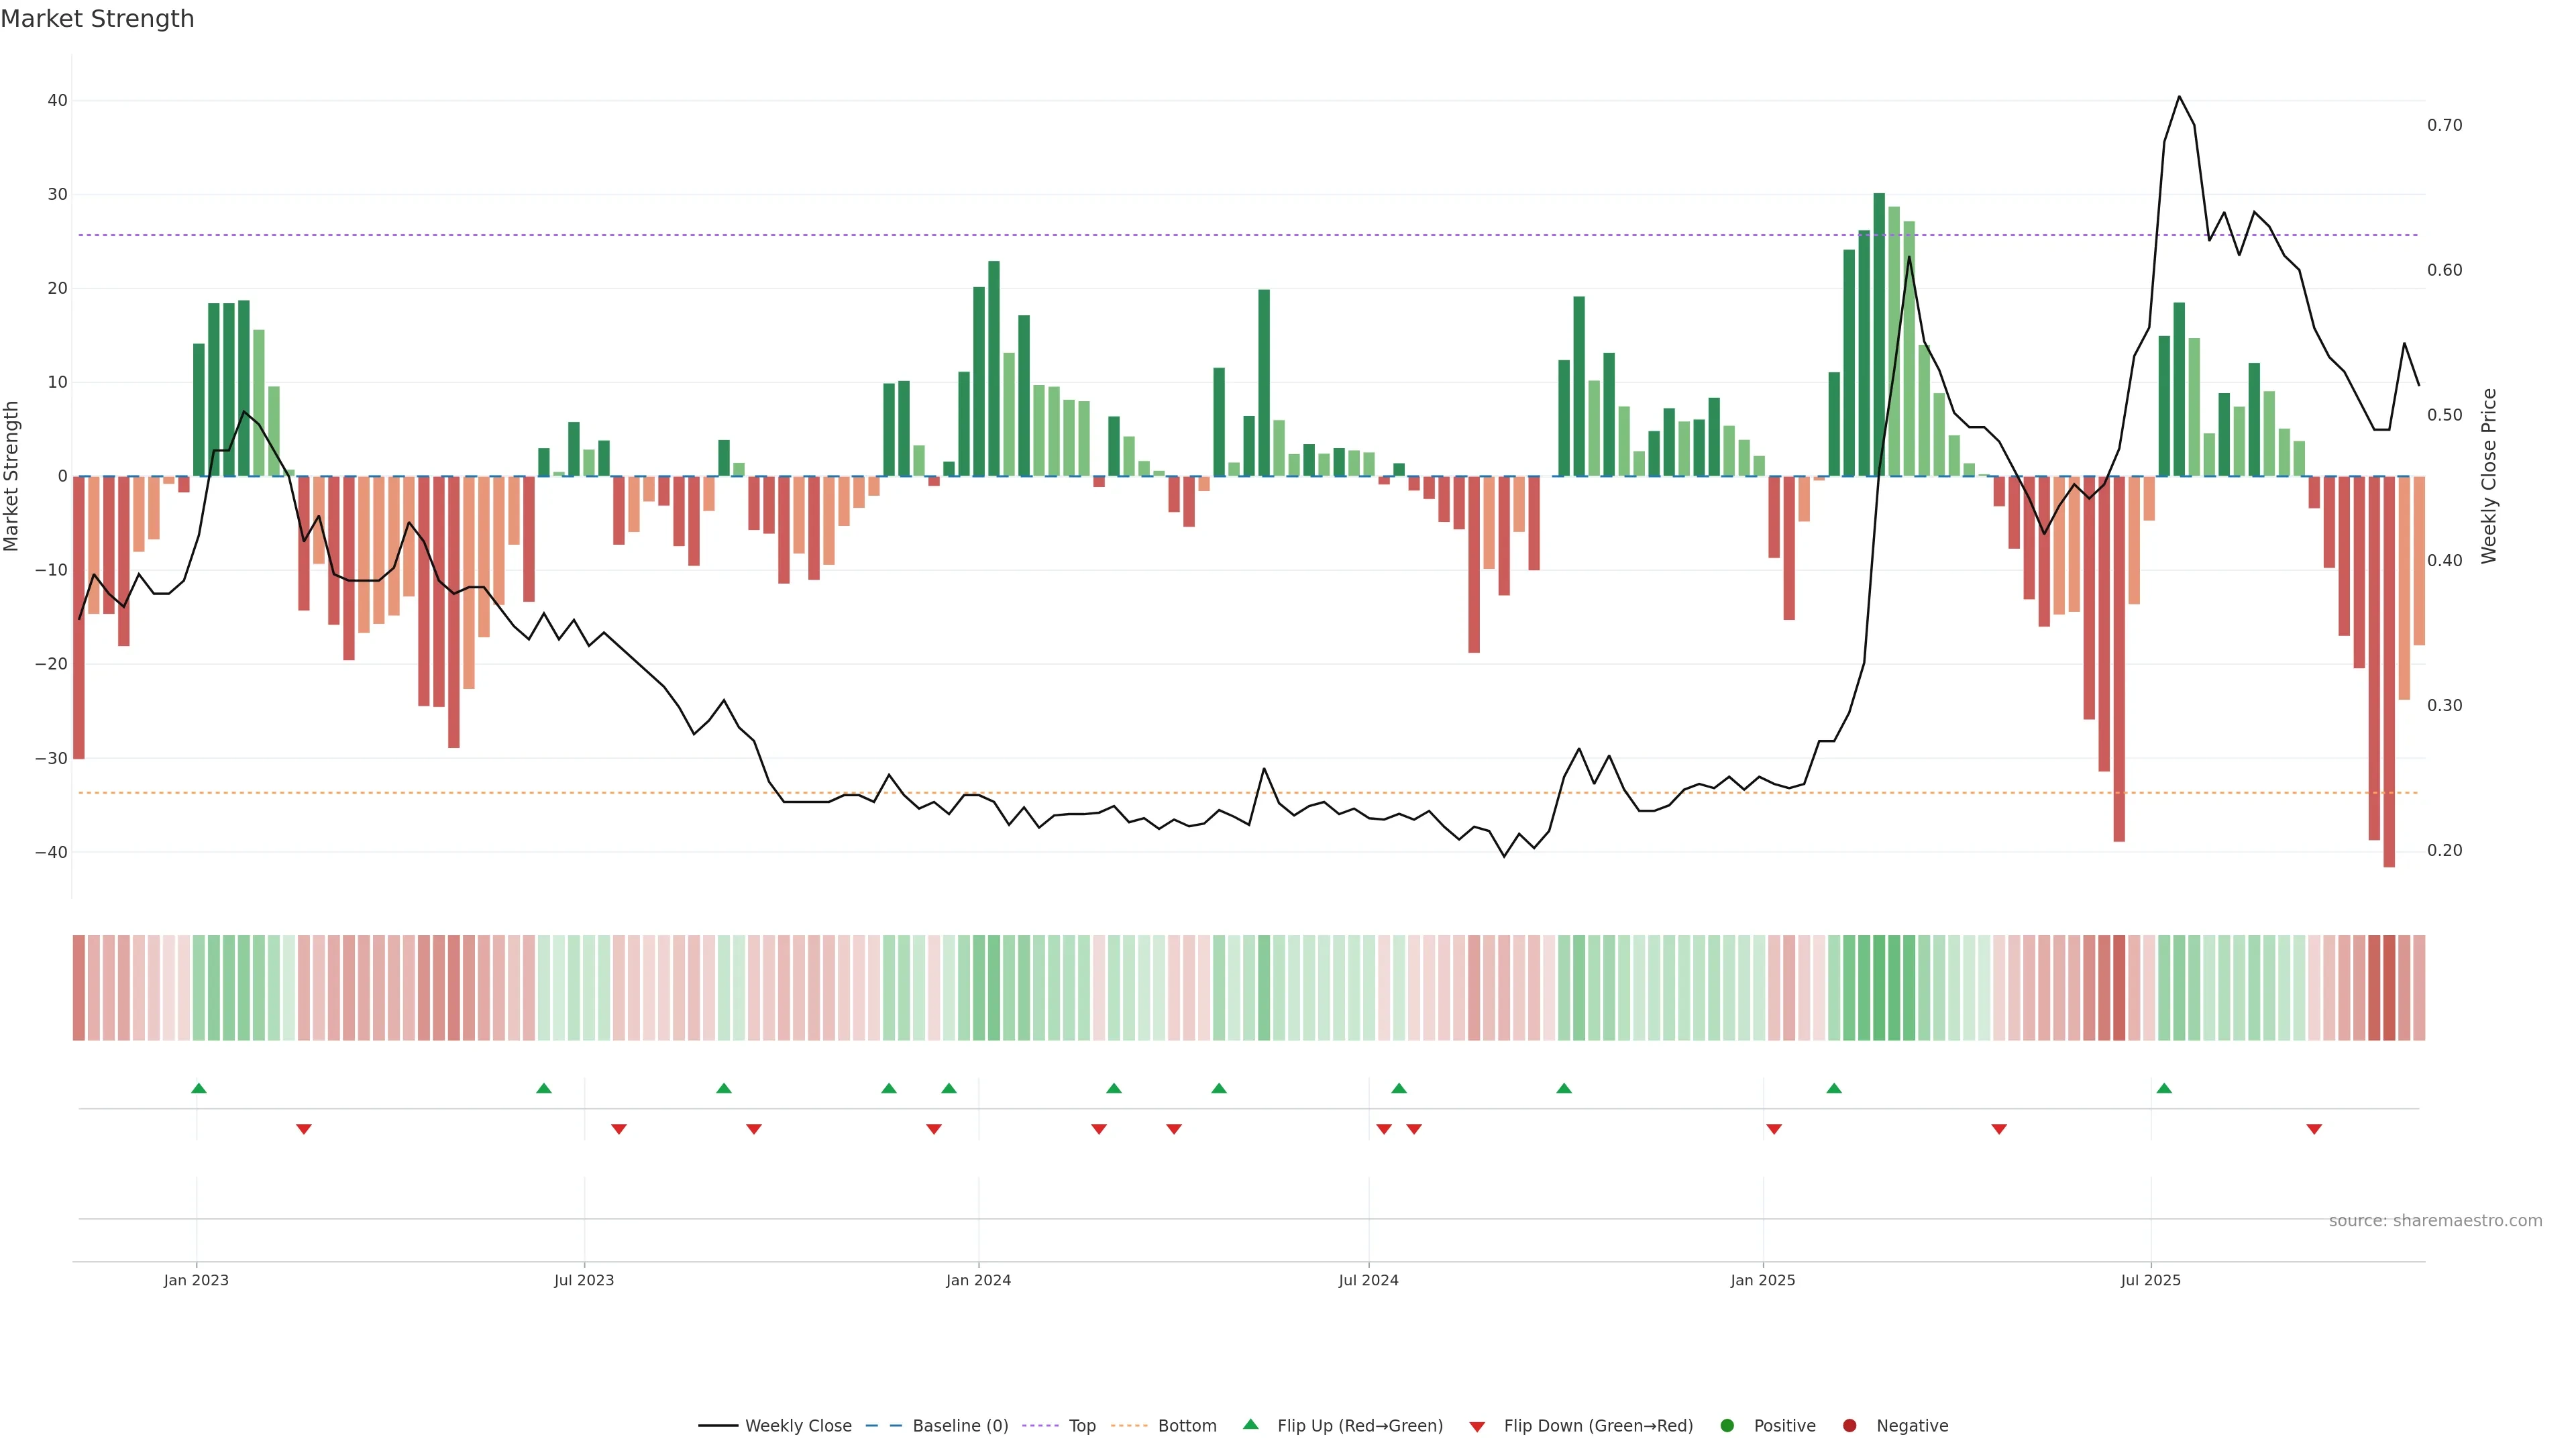Click the Weekly Close Price axis title
The image size is (2576, 1449).
[2489, 476]
